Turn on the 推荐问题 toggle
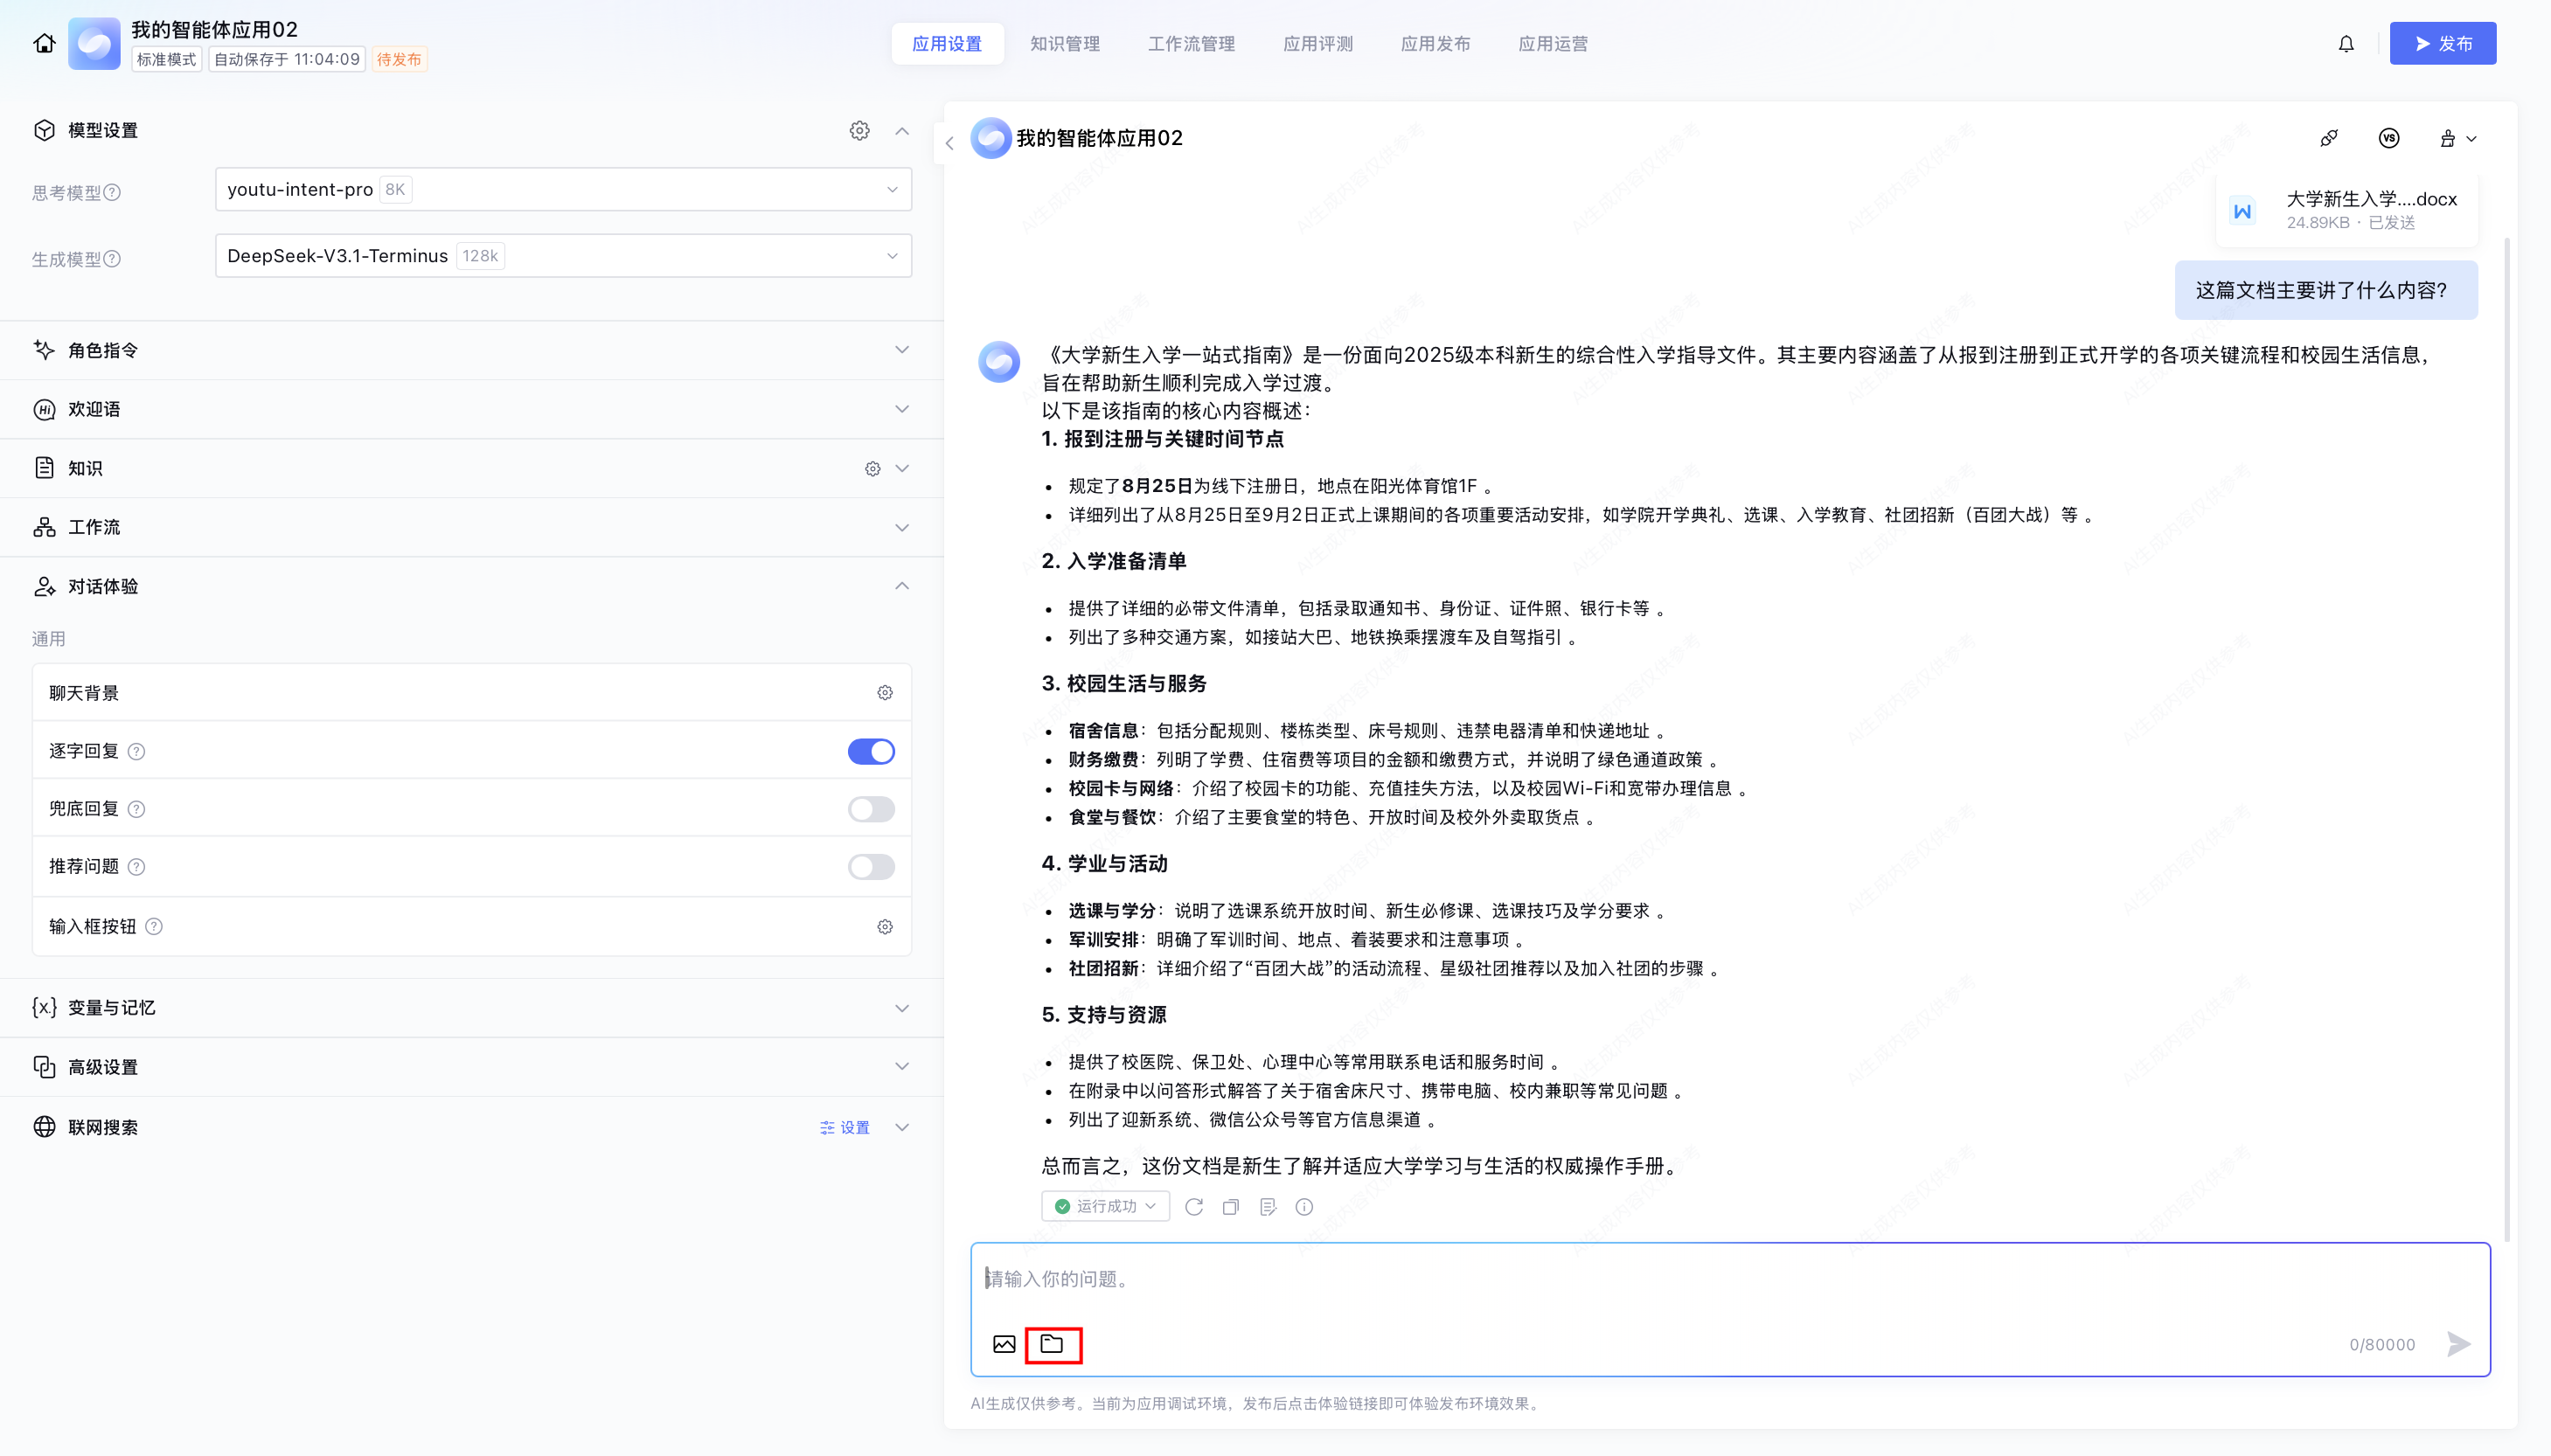Screen dimensions: 2551x1456 pos(871,867)
